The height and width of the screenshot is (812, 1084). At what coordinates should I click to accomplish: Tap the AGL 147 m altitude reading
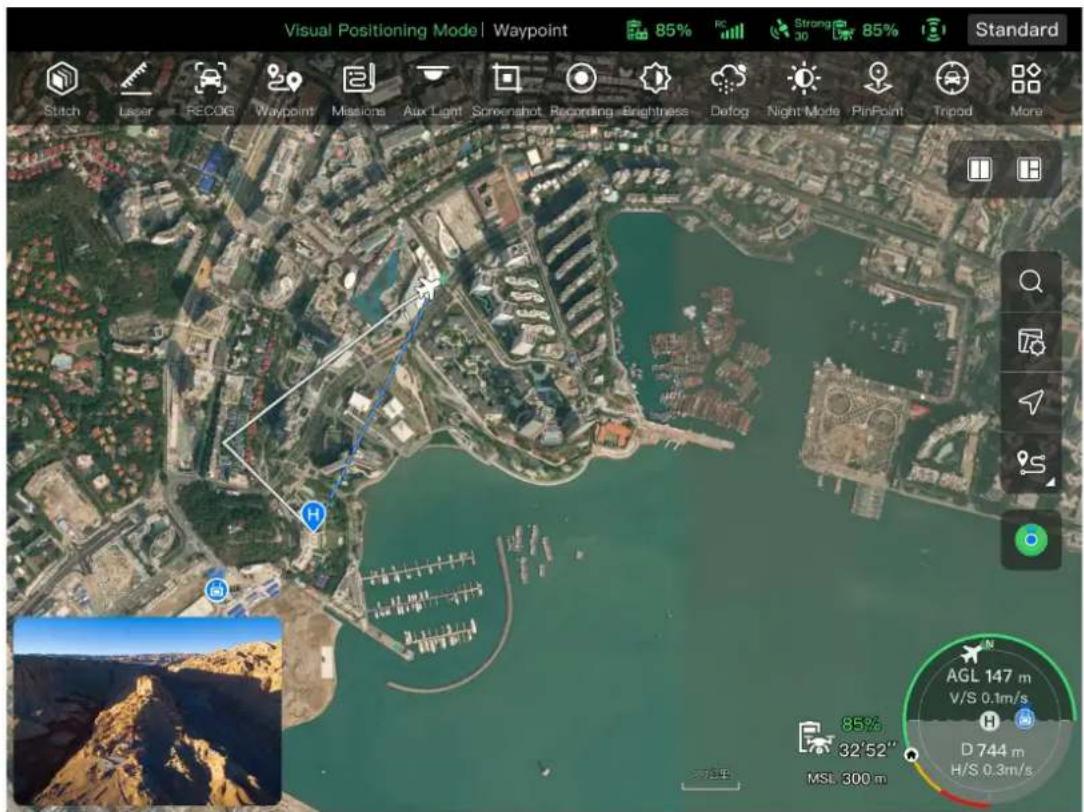pyautogui.click(x=988, y=676)
